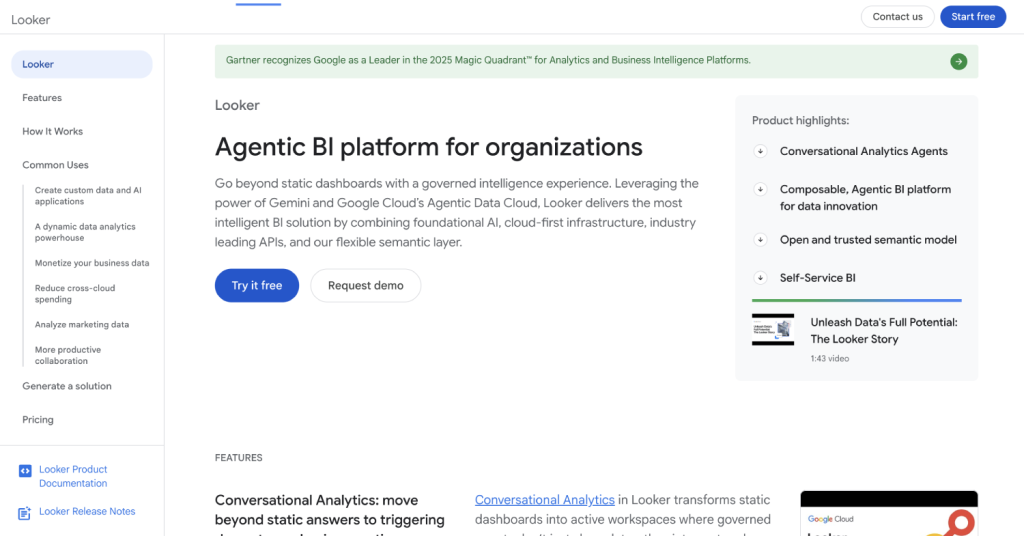Expand Open and trusted semantic model arrow

point(760,240)
